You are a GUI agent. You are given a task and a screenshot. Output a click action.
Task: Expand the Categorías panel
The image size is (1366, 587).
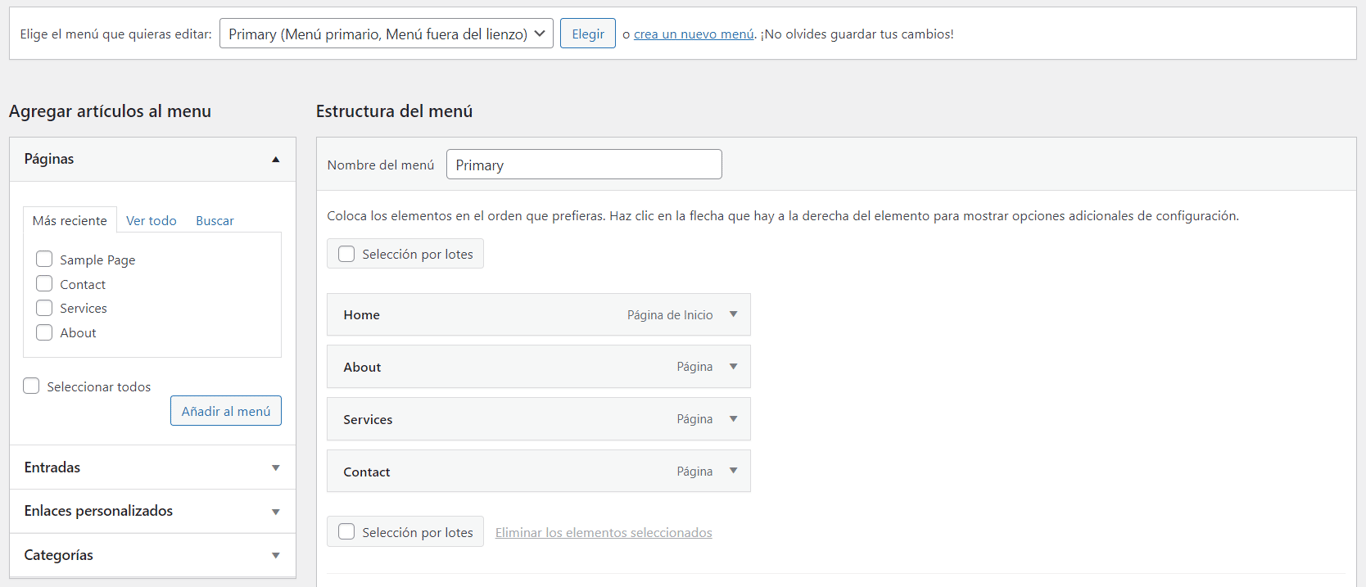click(275, 555)
